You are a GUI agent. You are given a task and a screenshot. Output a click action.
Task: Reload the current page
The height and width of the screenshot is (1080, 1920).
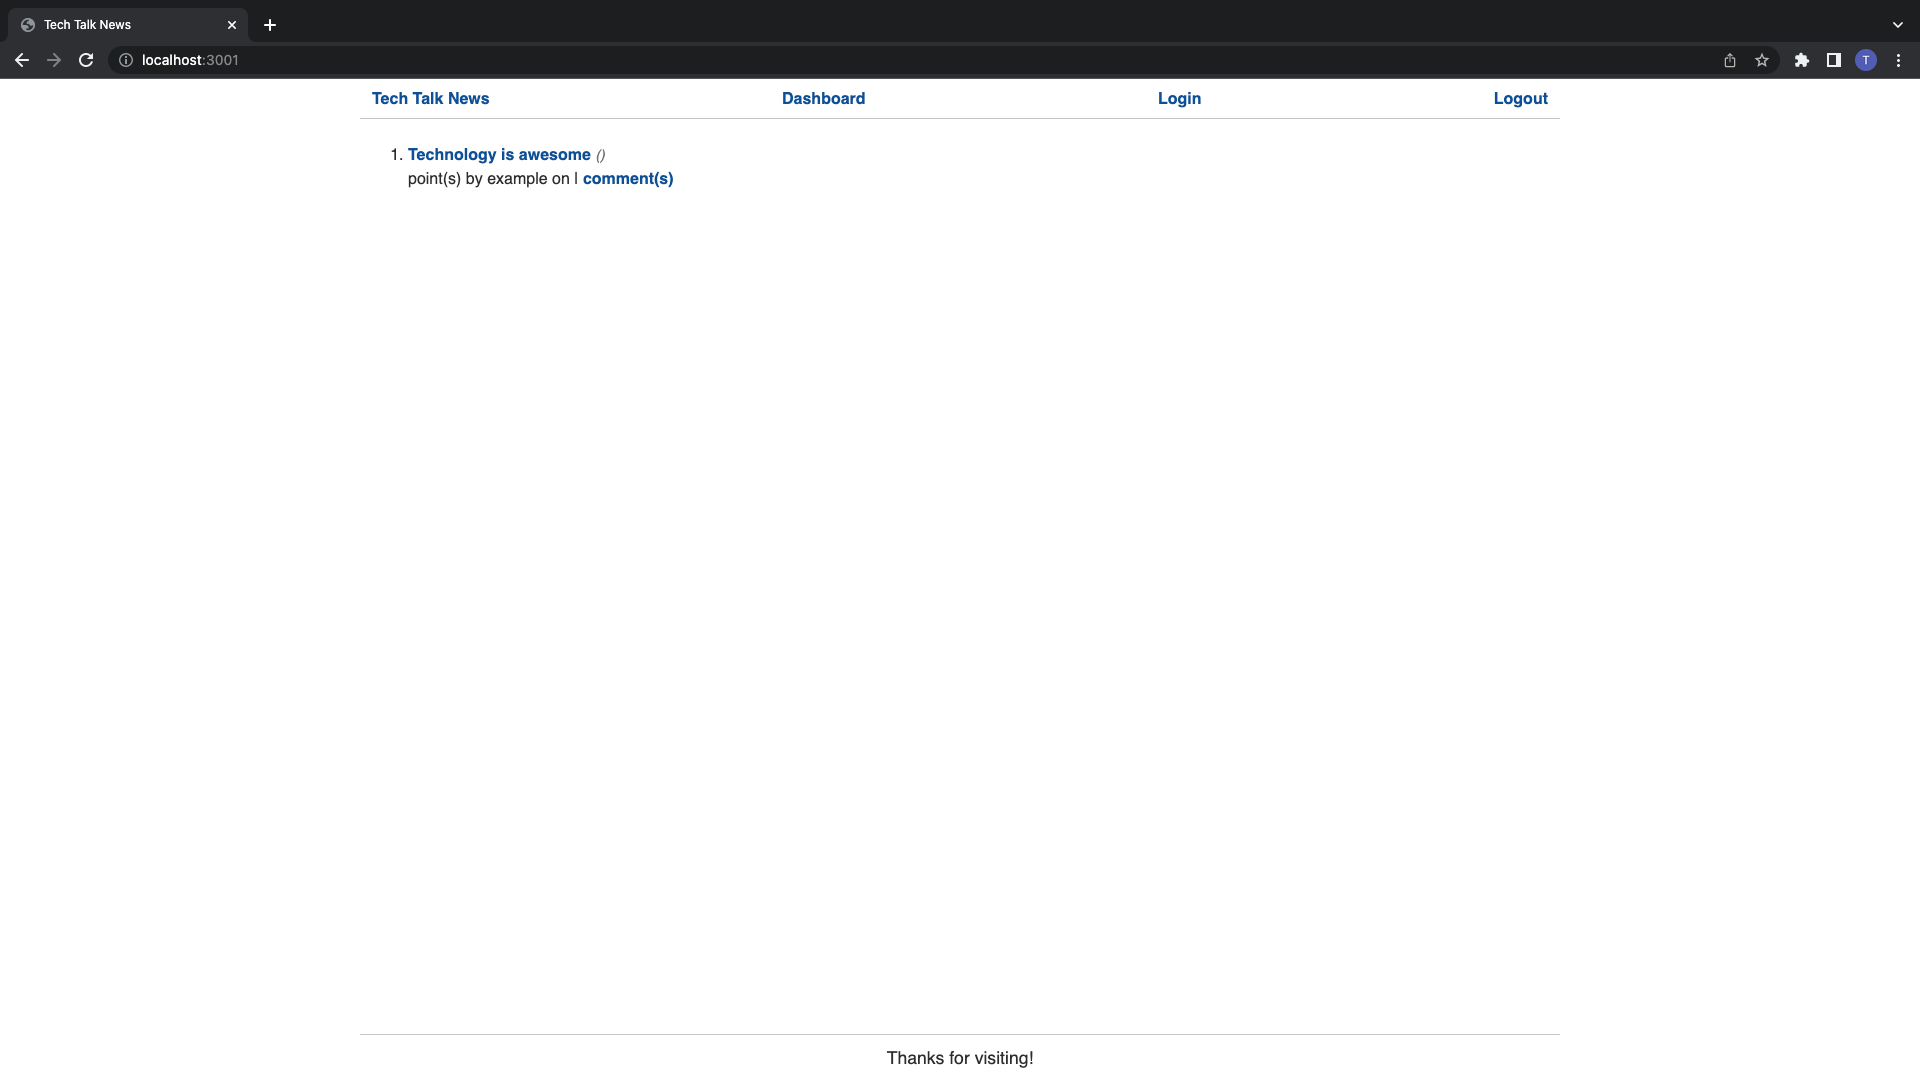pos(86,60)
